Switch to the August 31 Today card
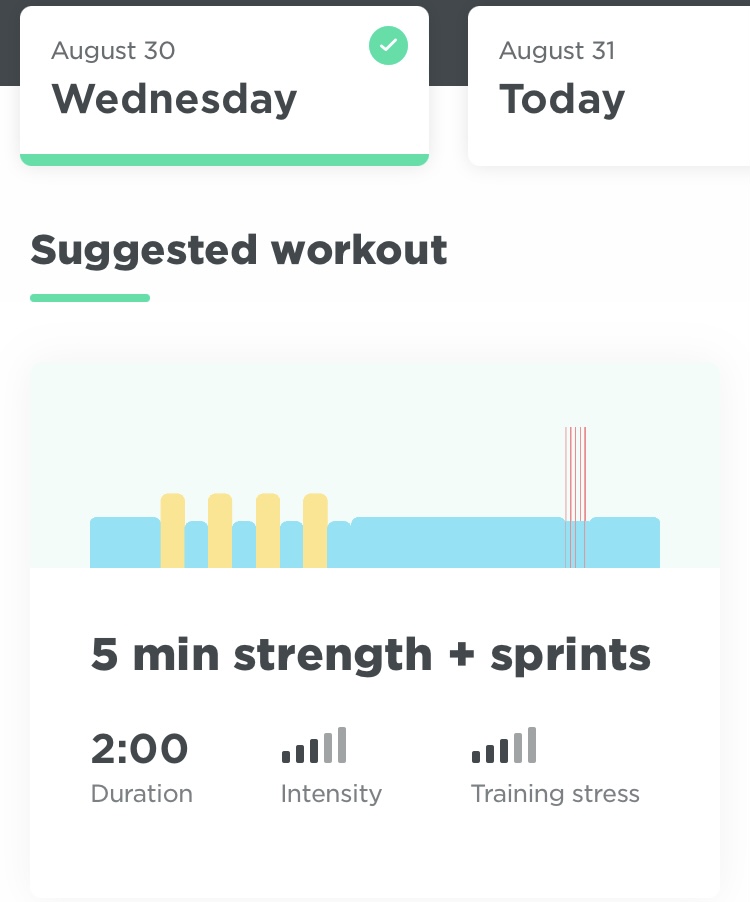The height and width of the screenshot is (902, 750). pos(608,85)
